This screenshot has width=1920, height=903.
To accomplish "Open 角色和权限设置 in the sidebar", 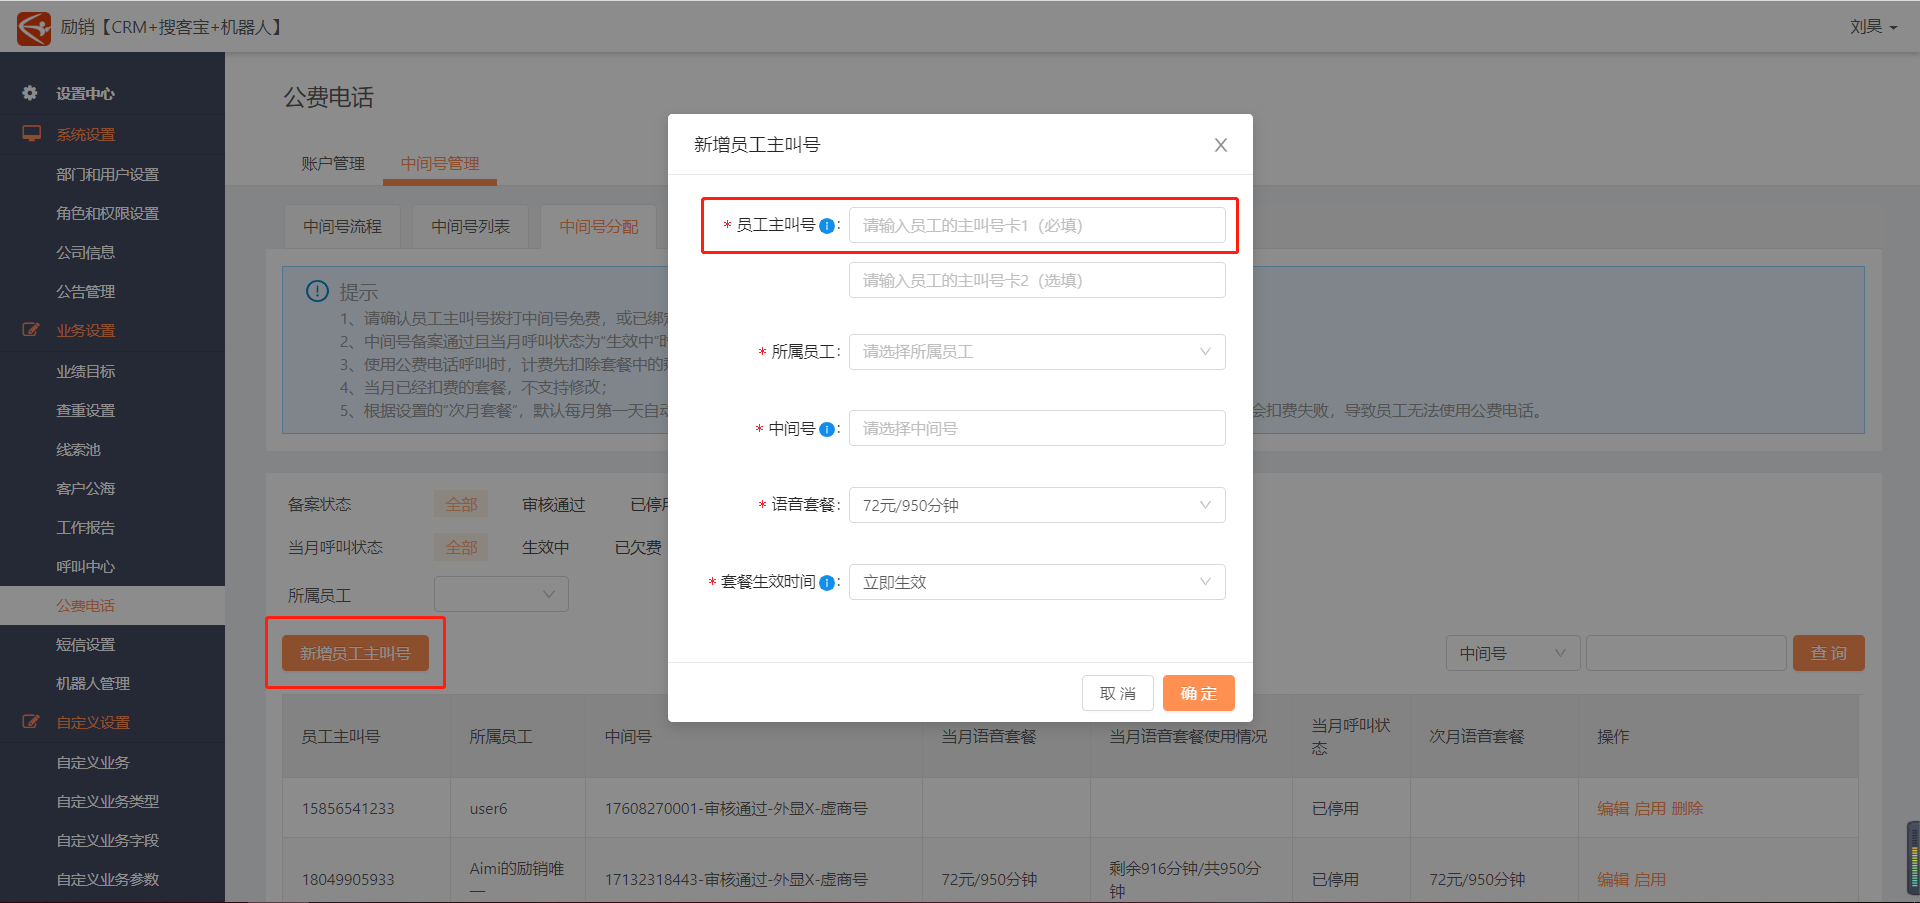I will (x=108, y=213).
